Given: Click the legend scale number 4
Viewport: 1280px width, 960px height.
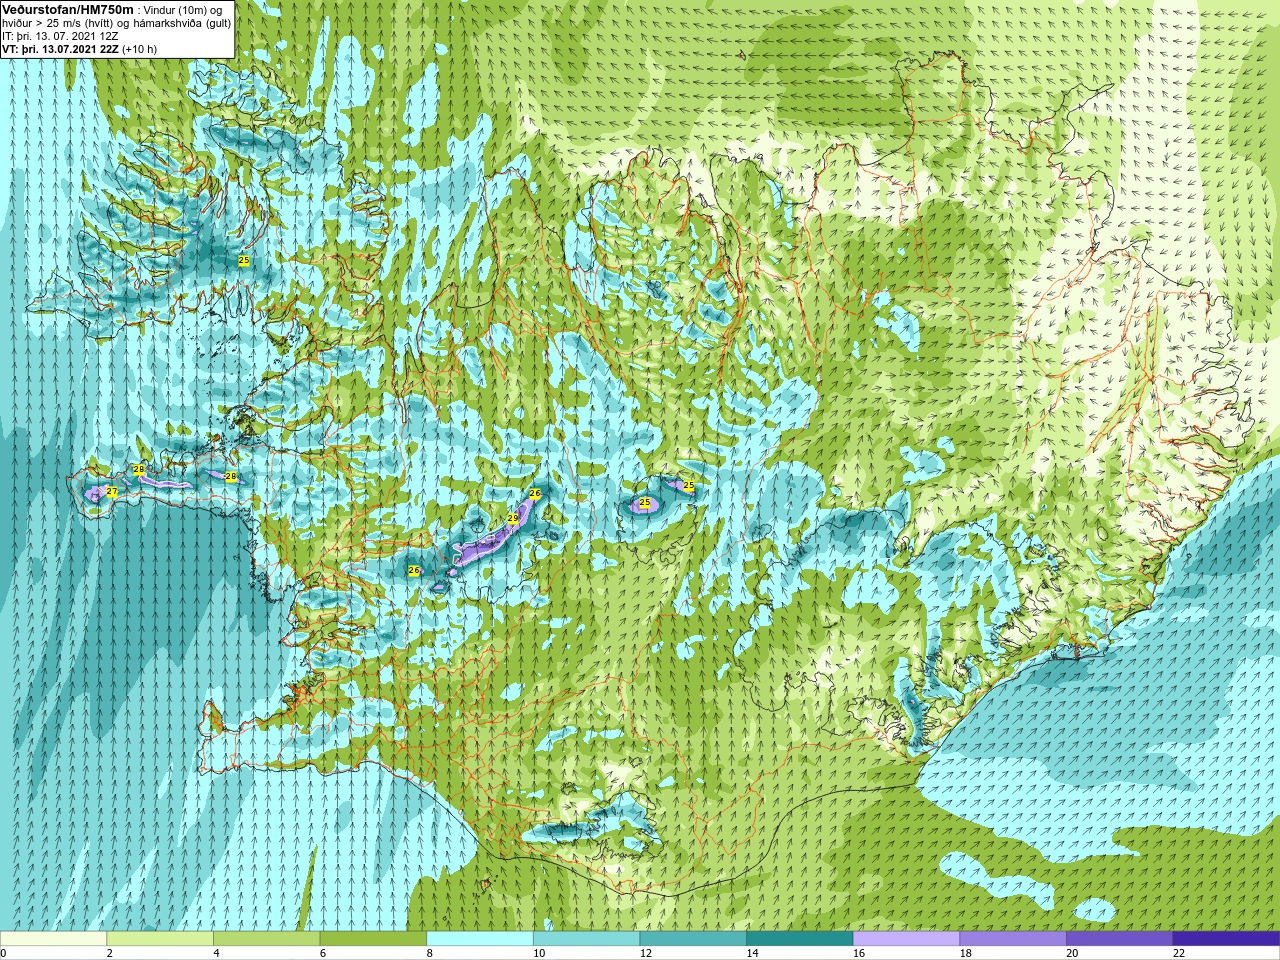Looking at the screenshot, I should [x=216, y=953].
